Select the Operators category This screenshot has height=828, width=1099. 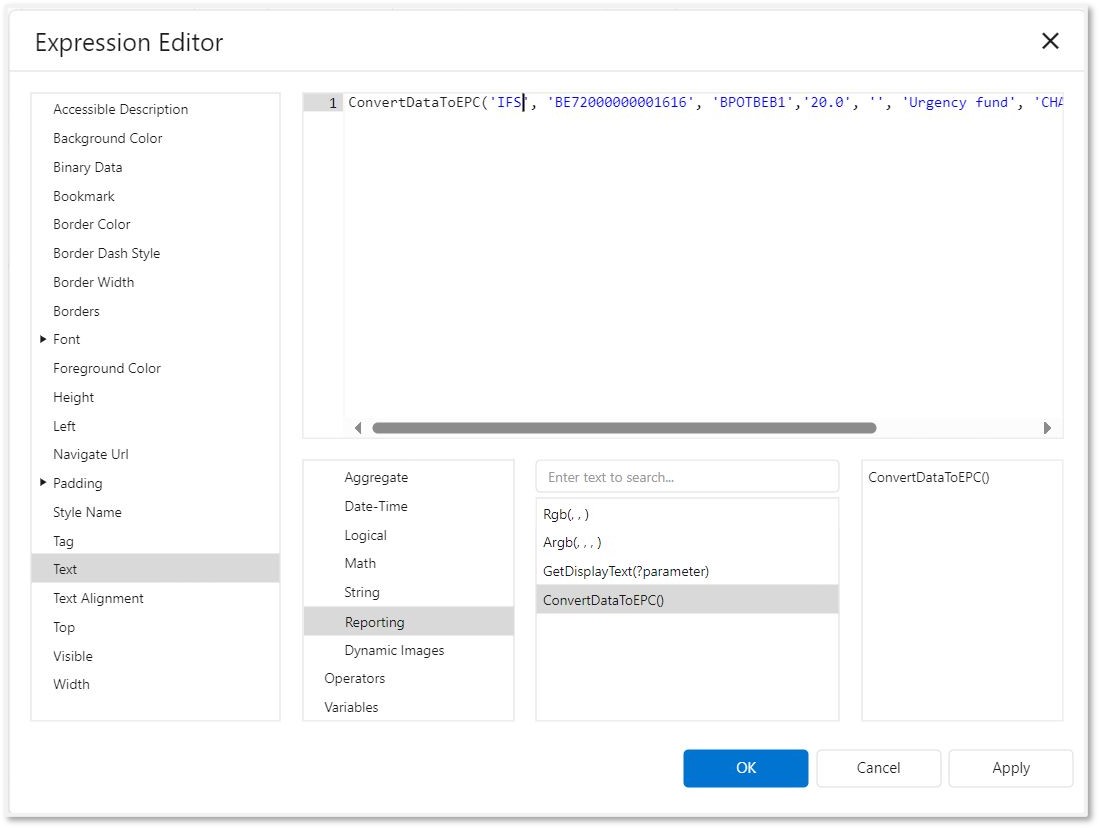[x=354, y=679]
